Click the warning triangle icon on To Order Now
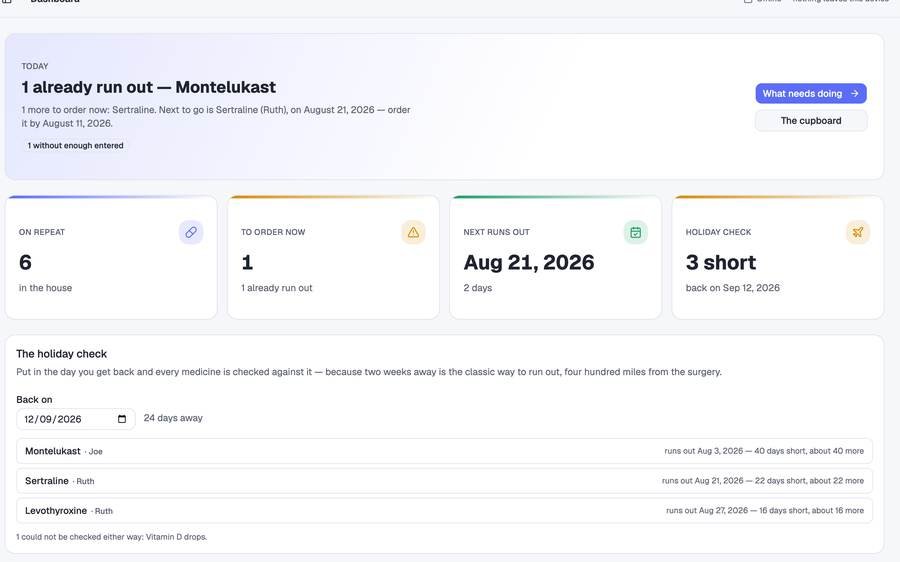Image resolution: width=900 pixels, height=562 pixels. 413,232
